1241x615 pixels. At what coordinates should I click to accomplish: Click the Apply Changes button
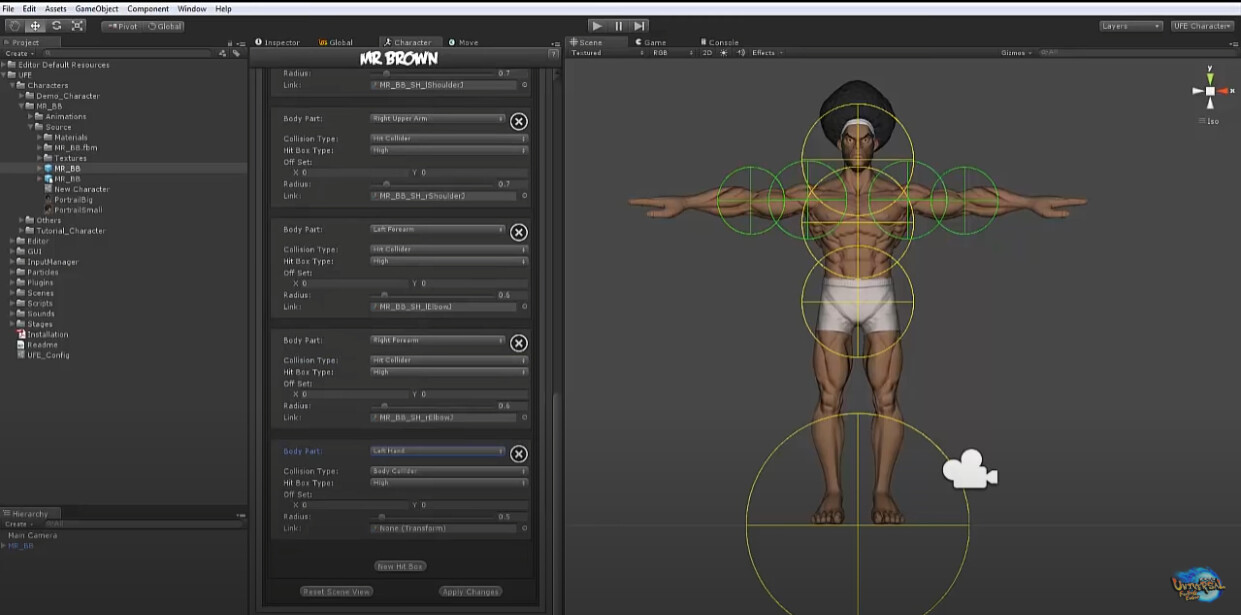pyautogui.click(x=469, y=592)
